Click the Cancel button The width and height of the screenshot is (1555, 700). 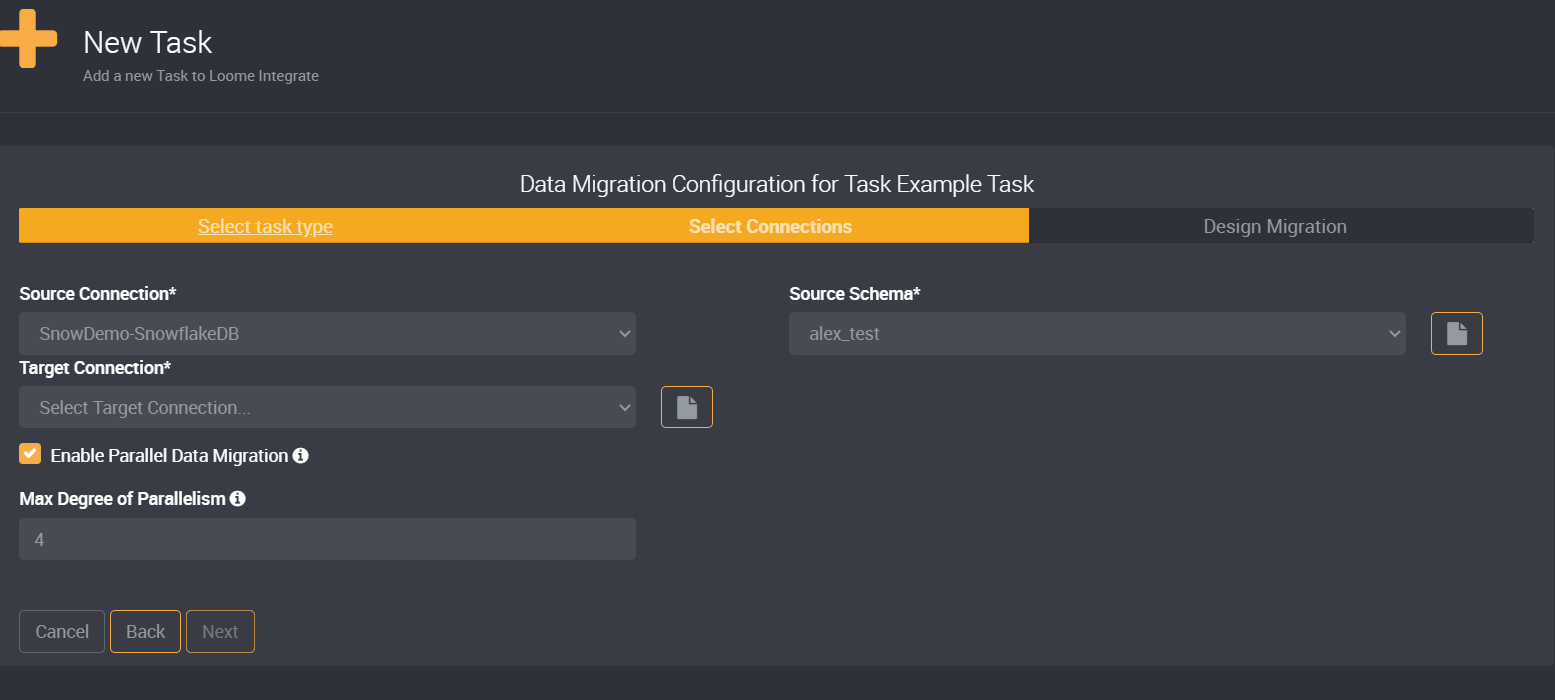(62, 632)
